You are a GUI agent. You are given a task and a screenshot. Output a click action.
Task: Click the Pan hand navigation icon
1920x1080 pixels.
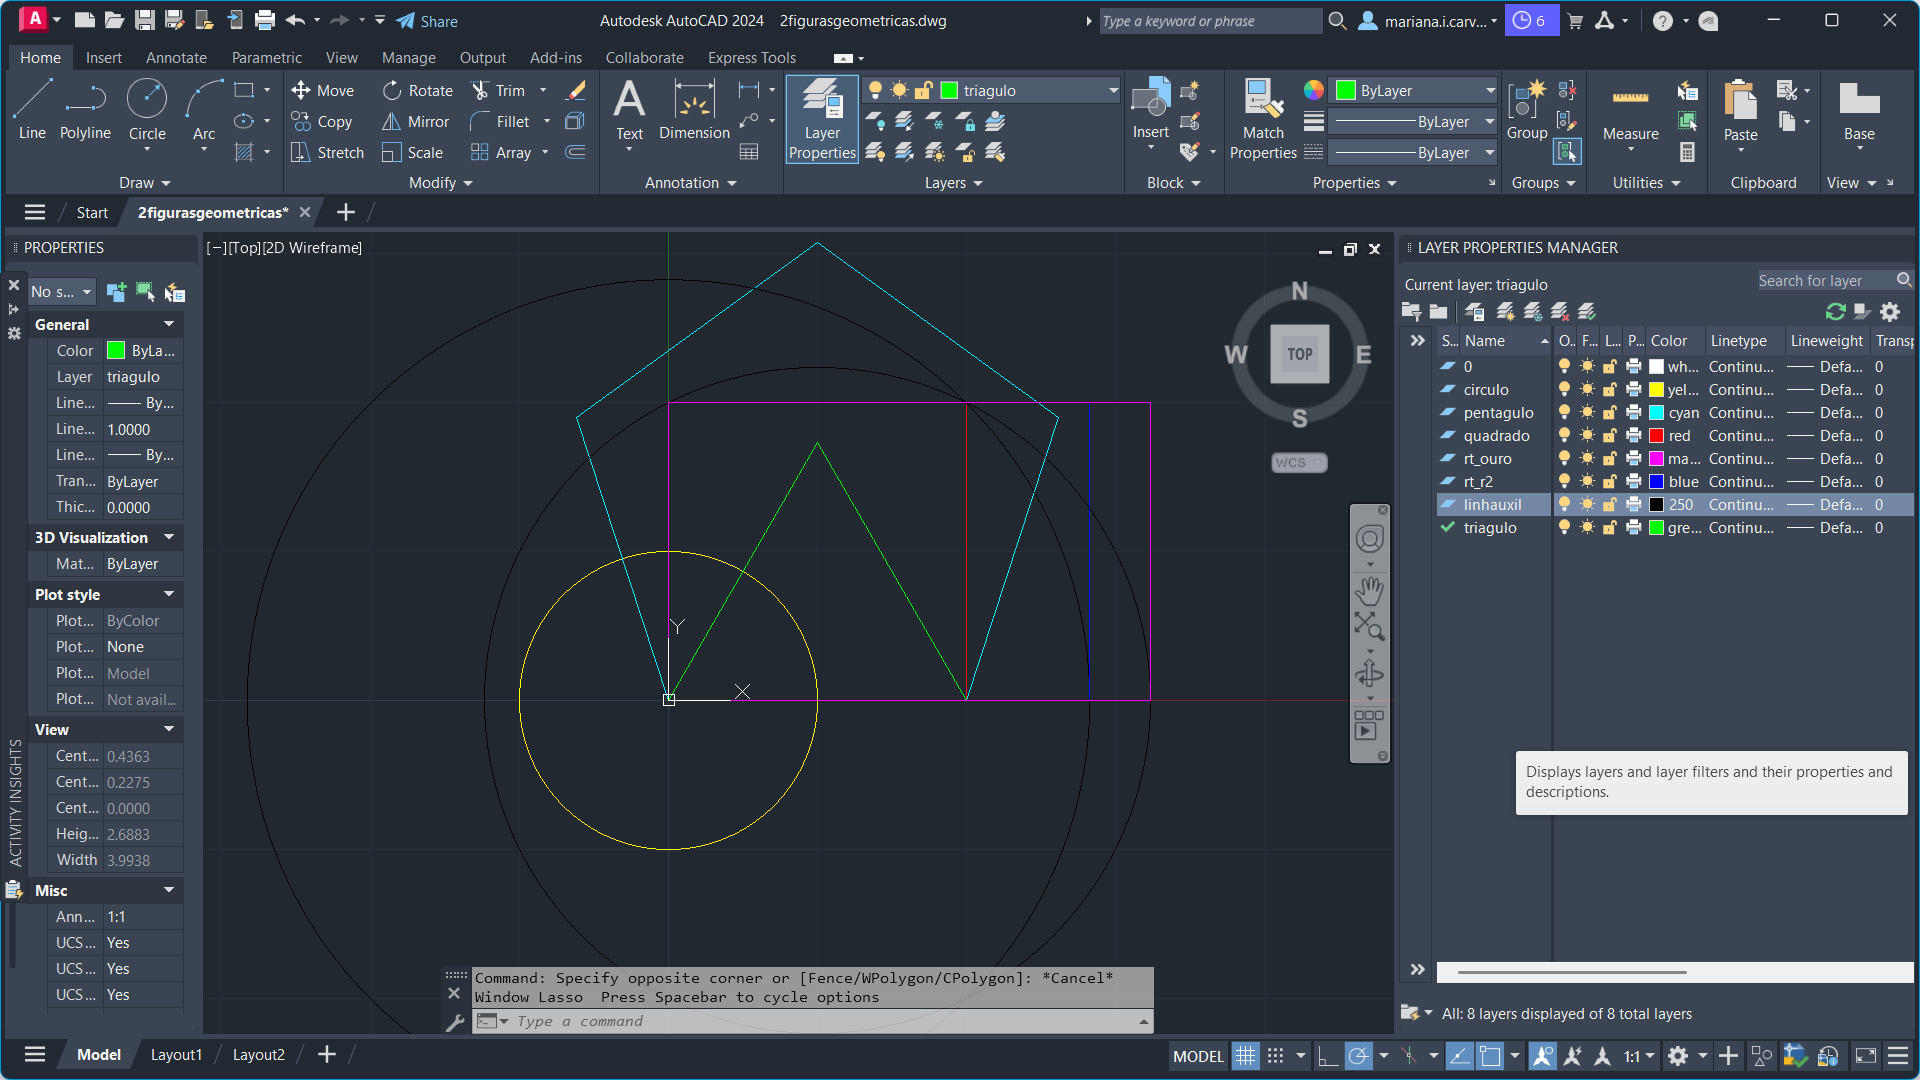[x=1369, y=591]
